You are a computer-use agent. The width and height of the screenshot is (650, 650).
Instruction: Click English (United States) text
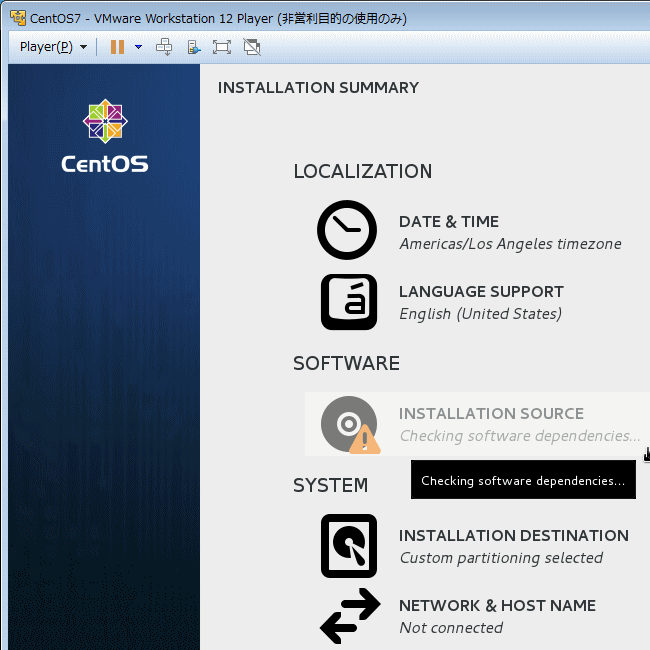click(x=480, y=314)
